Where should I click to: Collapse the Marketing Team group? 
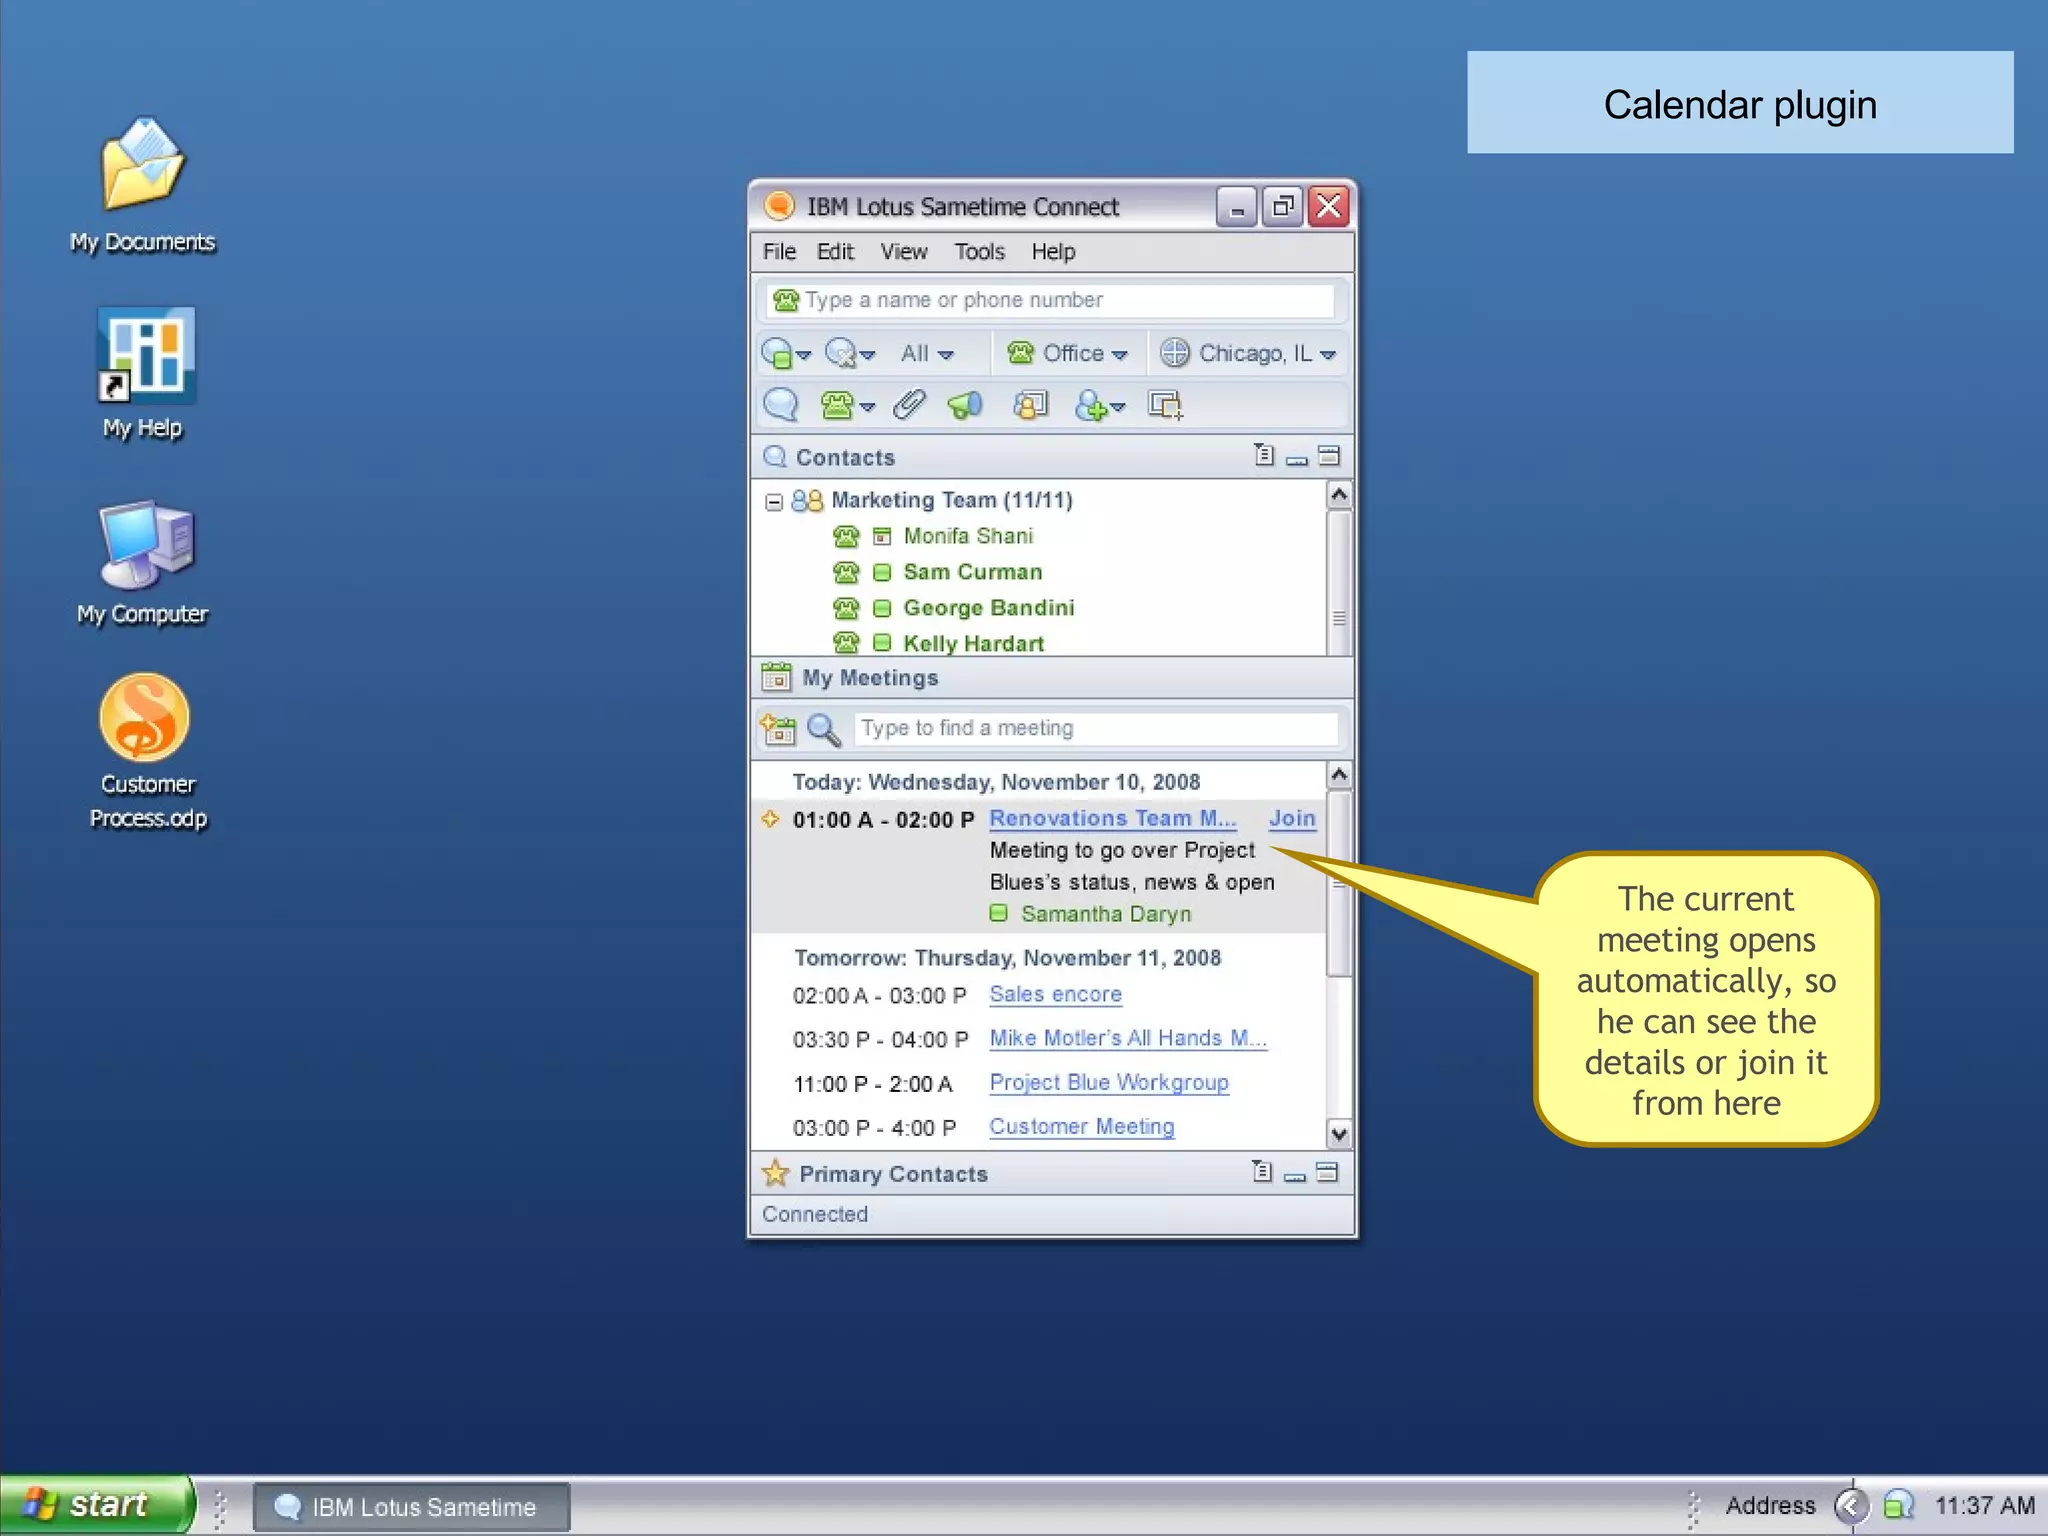click(x=773, y=502)
